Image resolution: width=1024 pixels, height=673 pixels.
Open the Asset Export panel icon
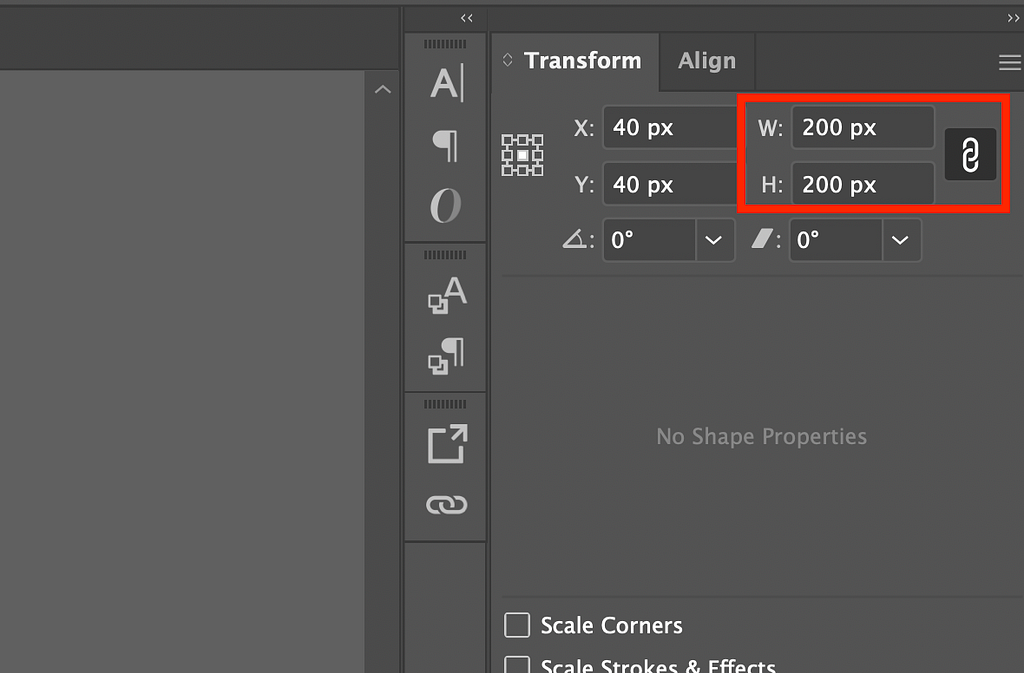click(x=447, y=444)
